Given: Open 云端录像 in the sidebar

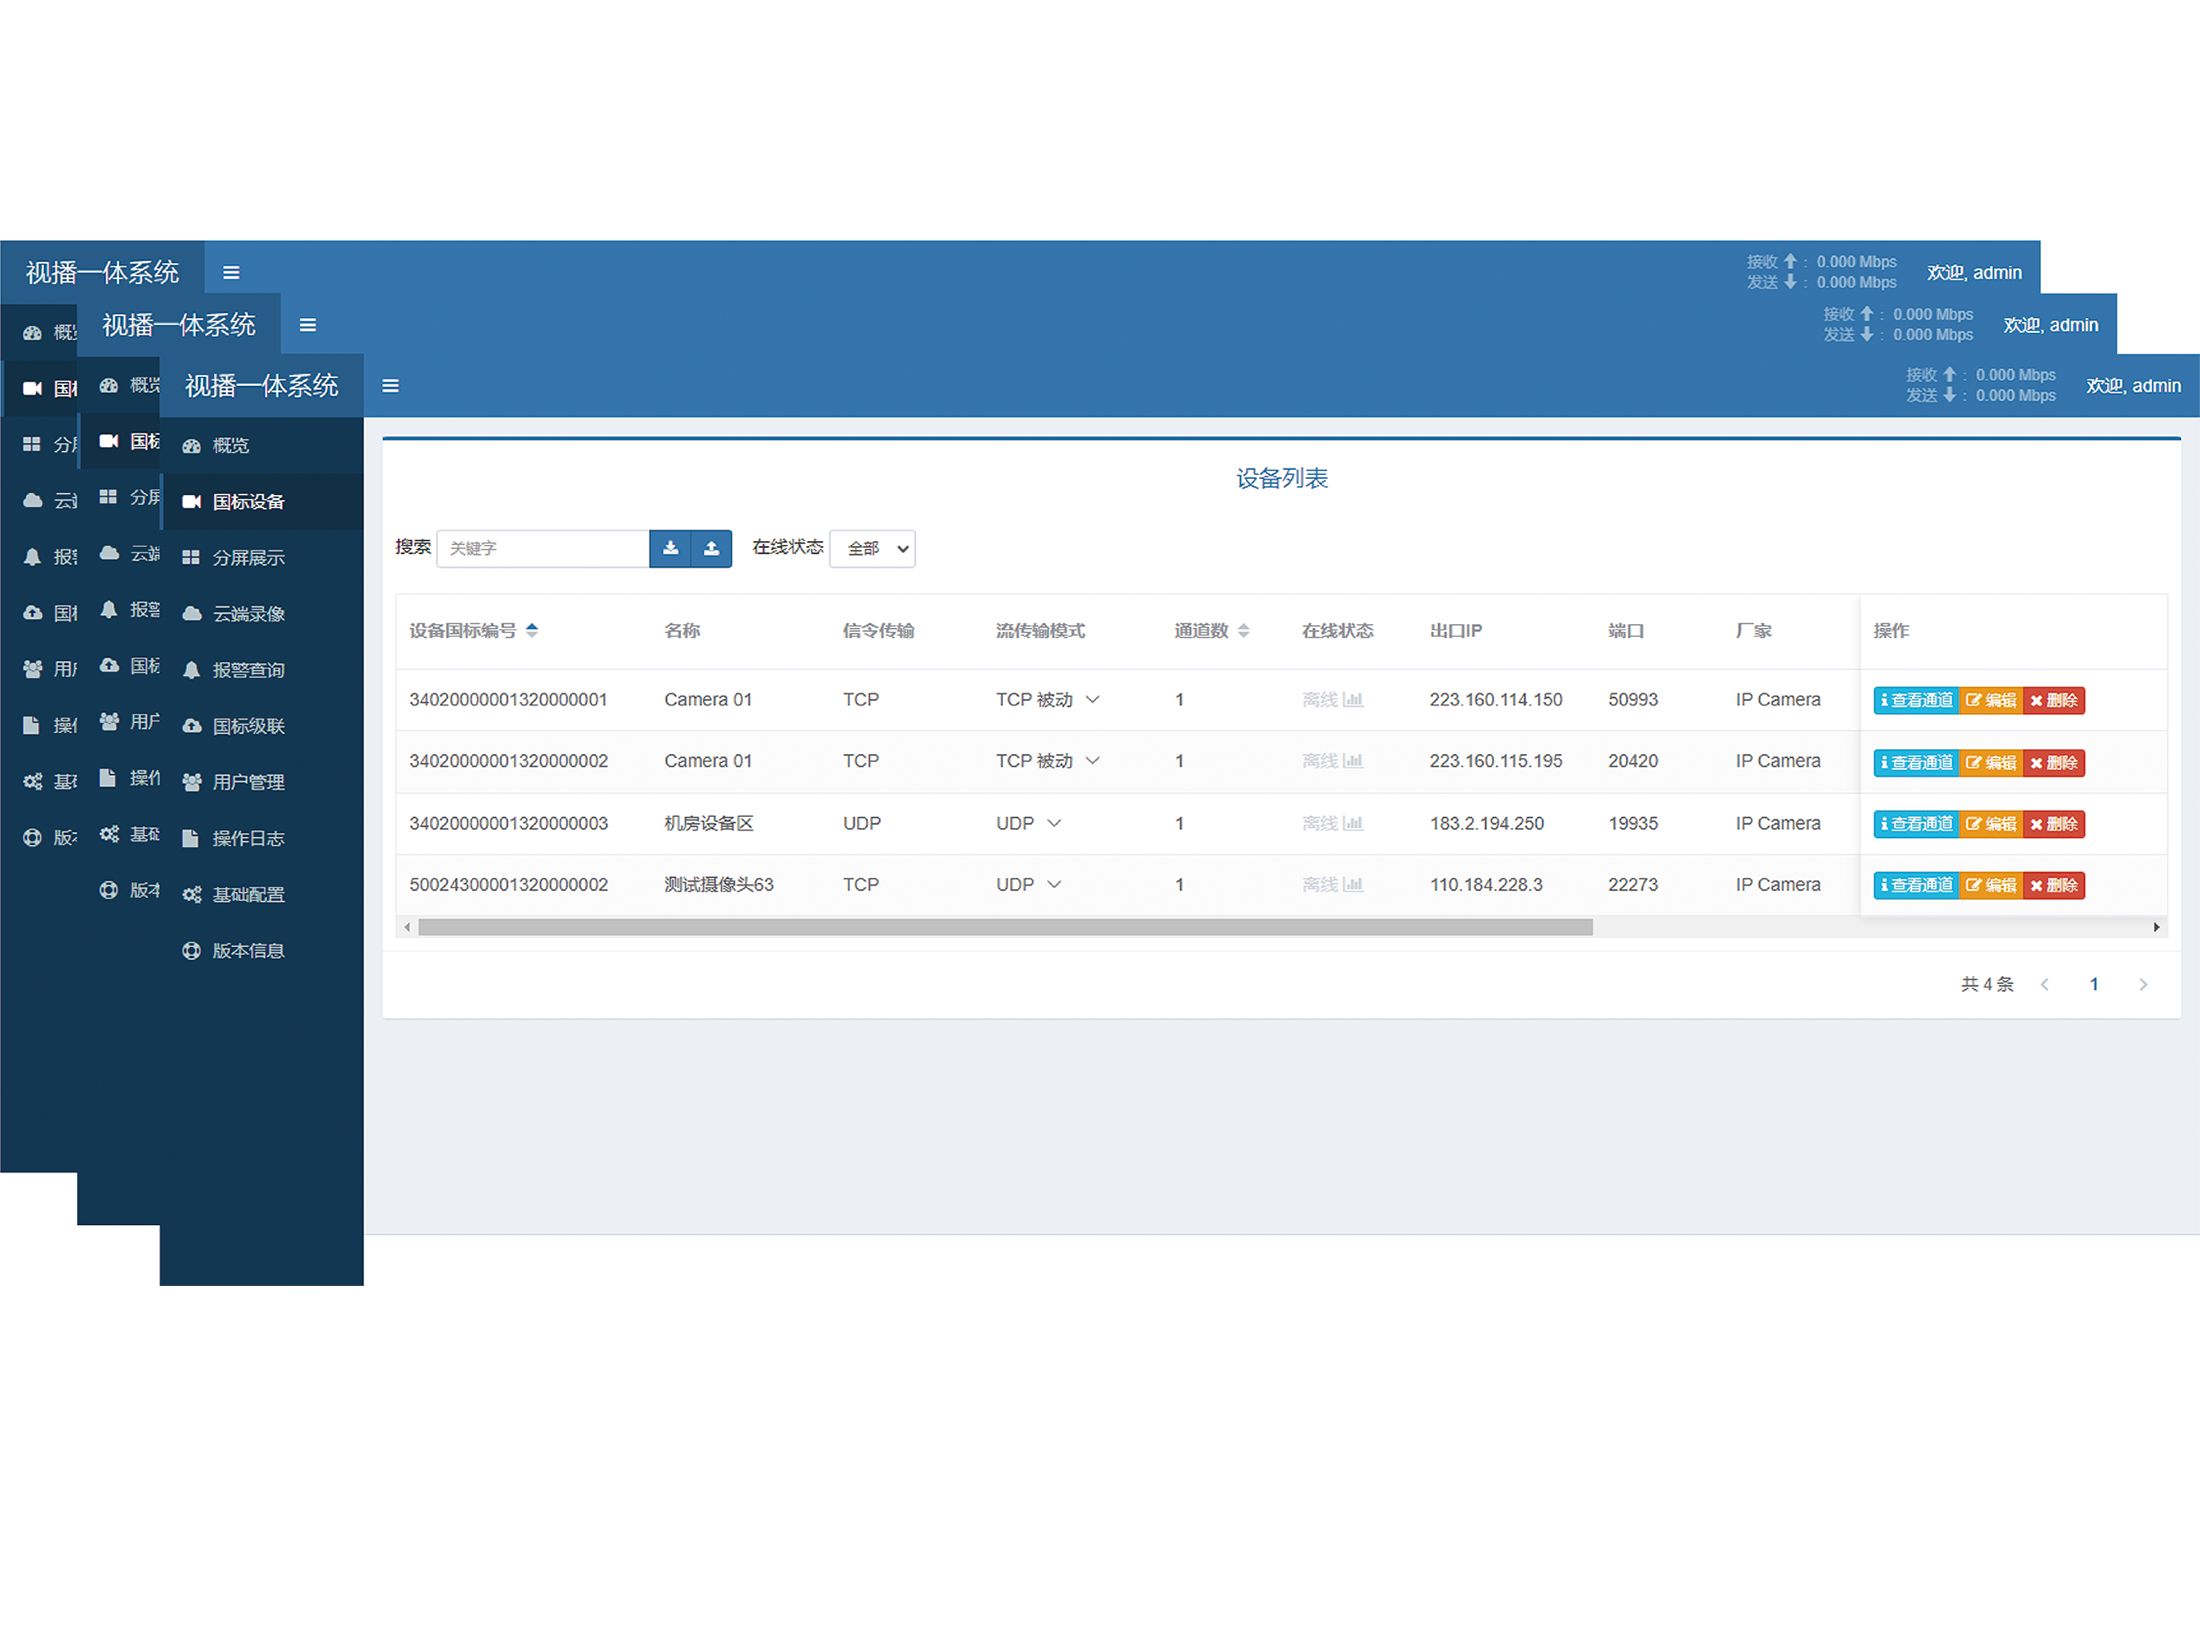Looking at the screenshot, I should click(x=248, y=614).
